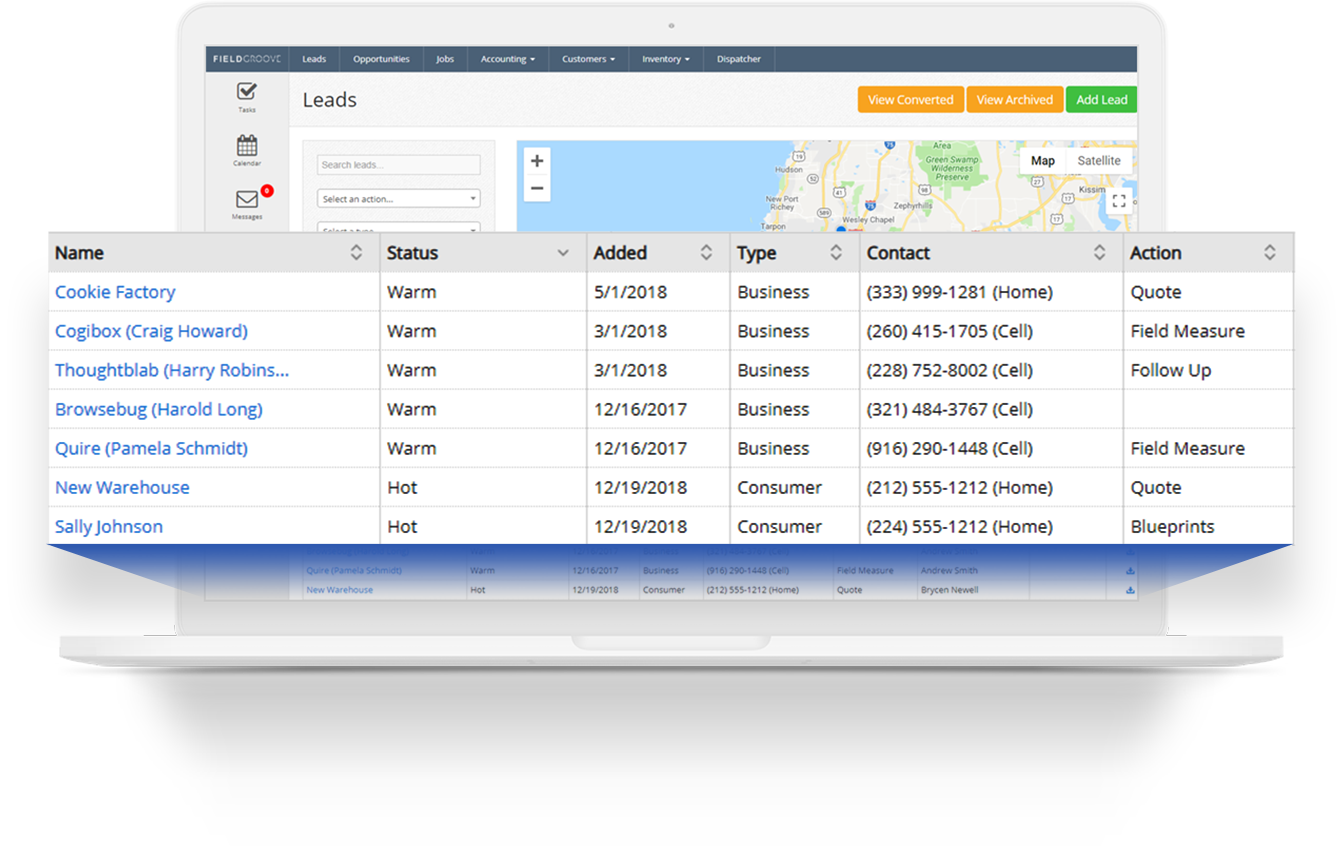Download icon on New Warehouse background row
This screenshot has width=1344, height=846.
pos(1130,590)
